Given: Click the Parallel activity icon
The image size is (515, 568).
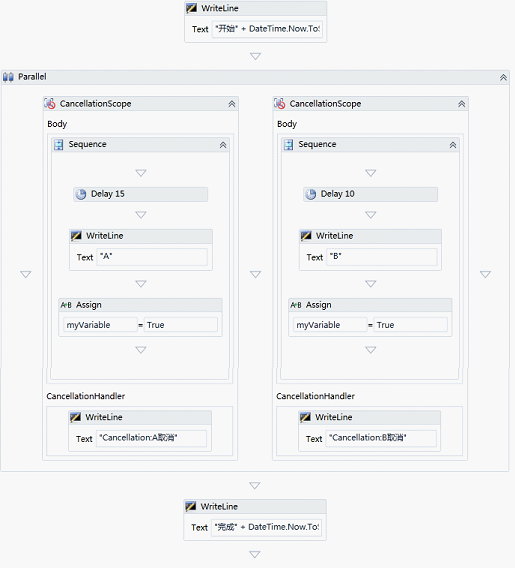Looking at the screenshot, I should click(x=8, y=77).
